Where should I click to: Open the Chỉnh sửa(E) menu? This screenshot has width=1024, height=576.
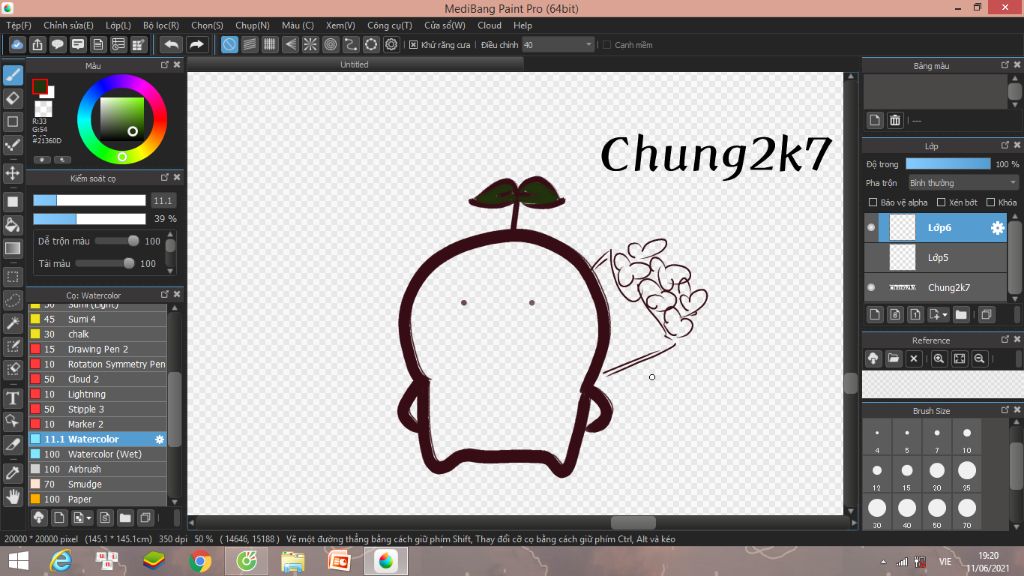click(69, 25)
